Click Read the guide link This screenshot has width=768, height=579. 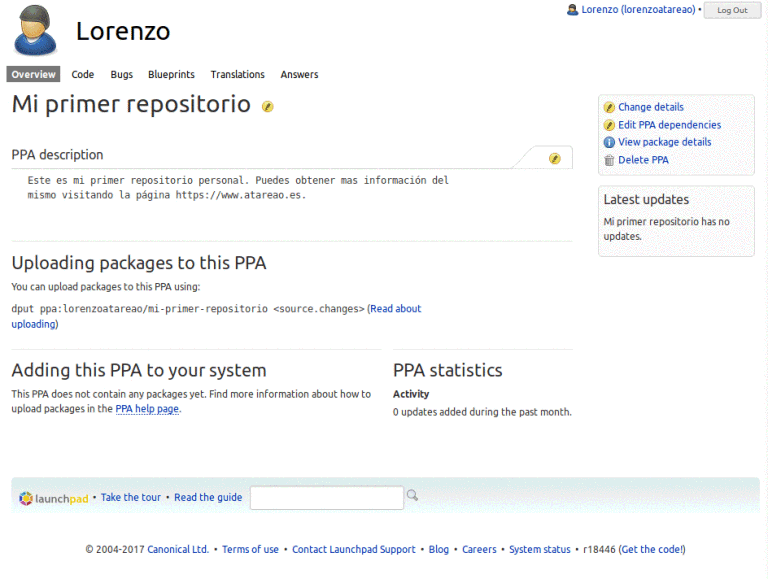point(208,497)
